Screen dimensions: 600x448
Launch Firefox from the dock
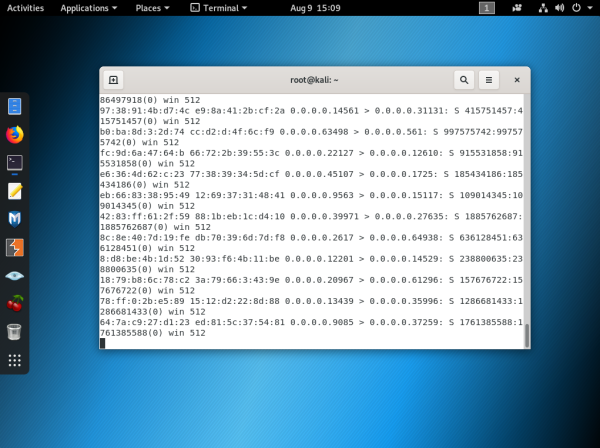click(x=14, y=134)
